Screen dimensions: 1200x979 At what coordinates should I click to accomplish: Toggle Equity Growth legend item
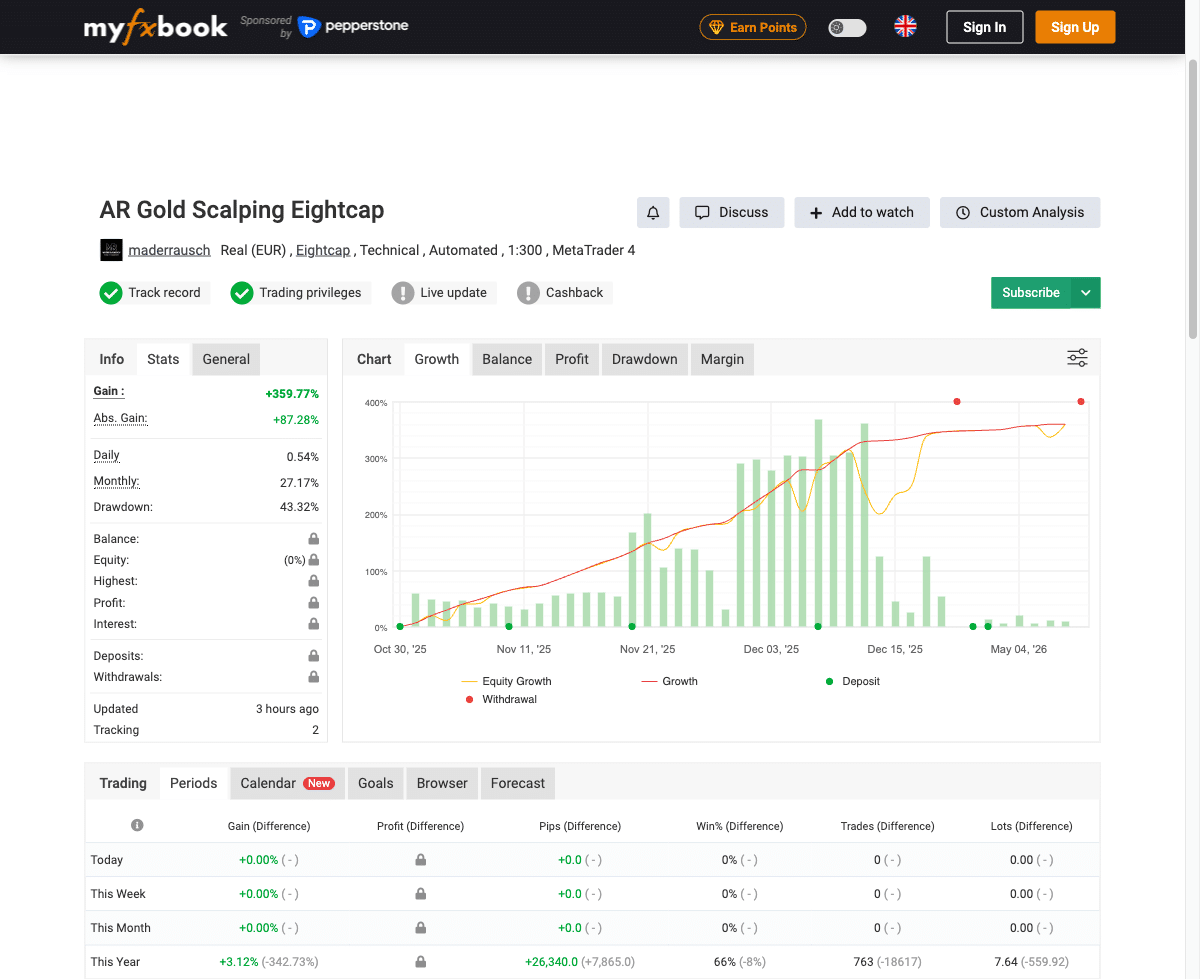click(506, 681)
